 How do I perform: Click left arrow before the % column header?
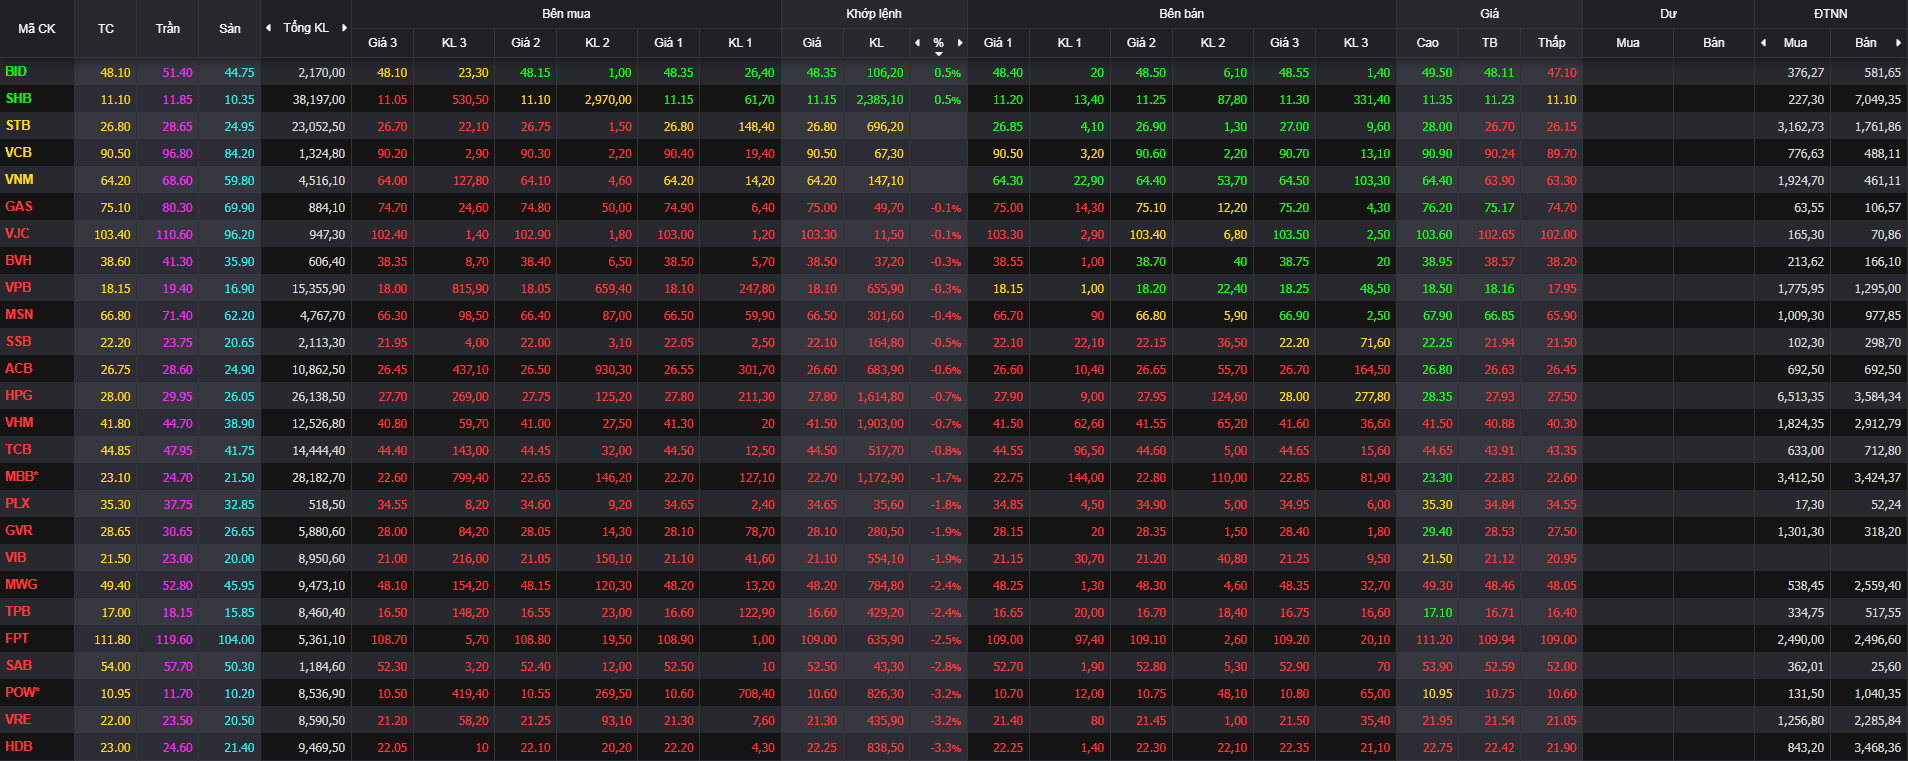pos(917,43)
